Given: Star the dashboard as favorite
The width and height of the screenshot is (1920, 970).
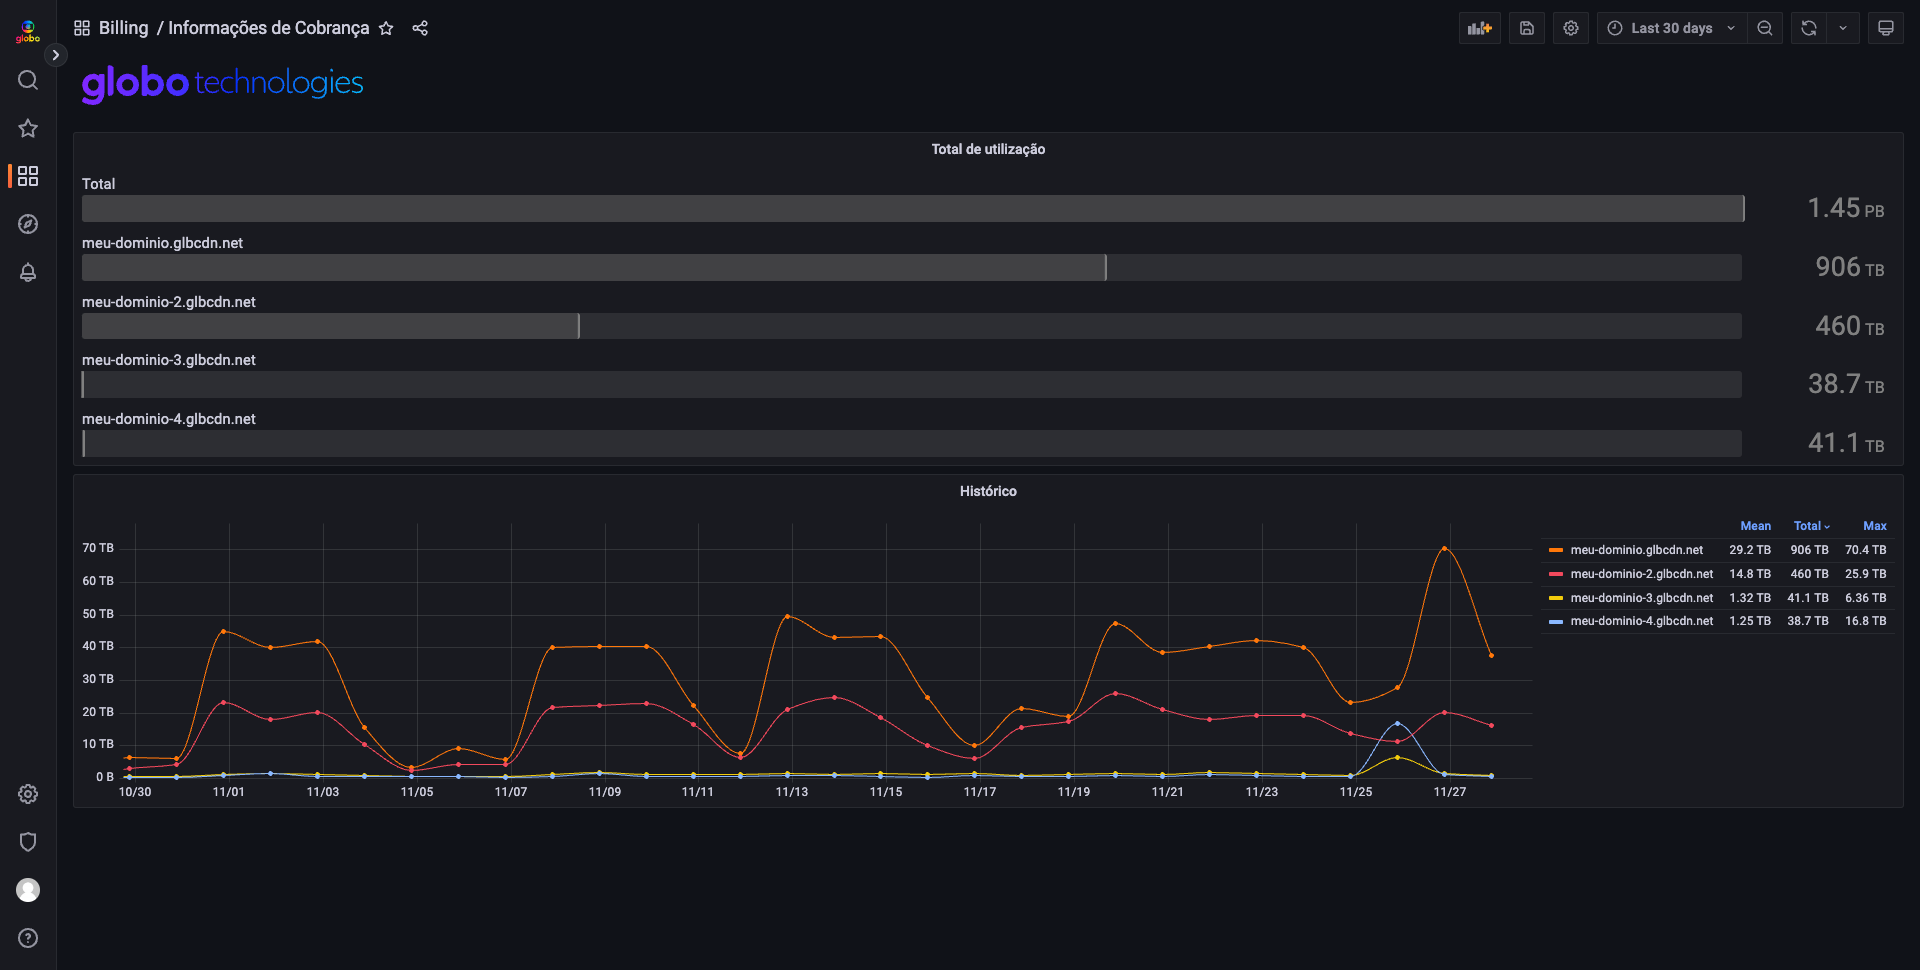Looking at the screenshot, I should pyautogui.click(x=386, y=28).
